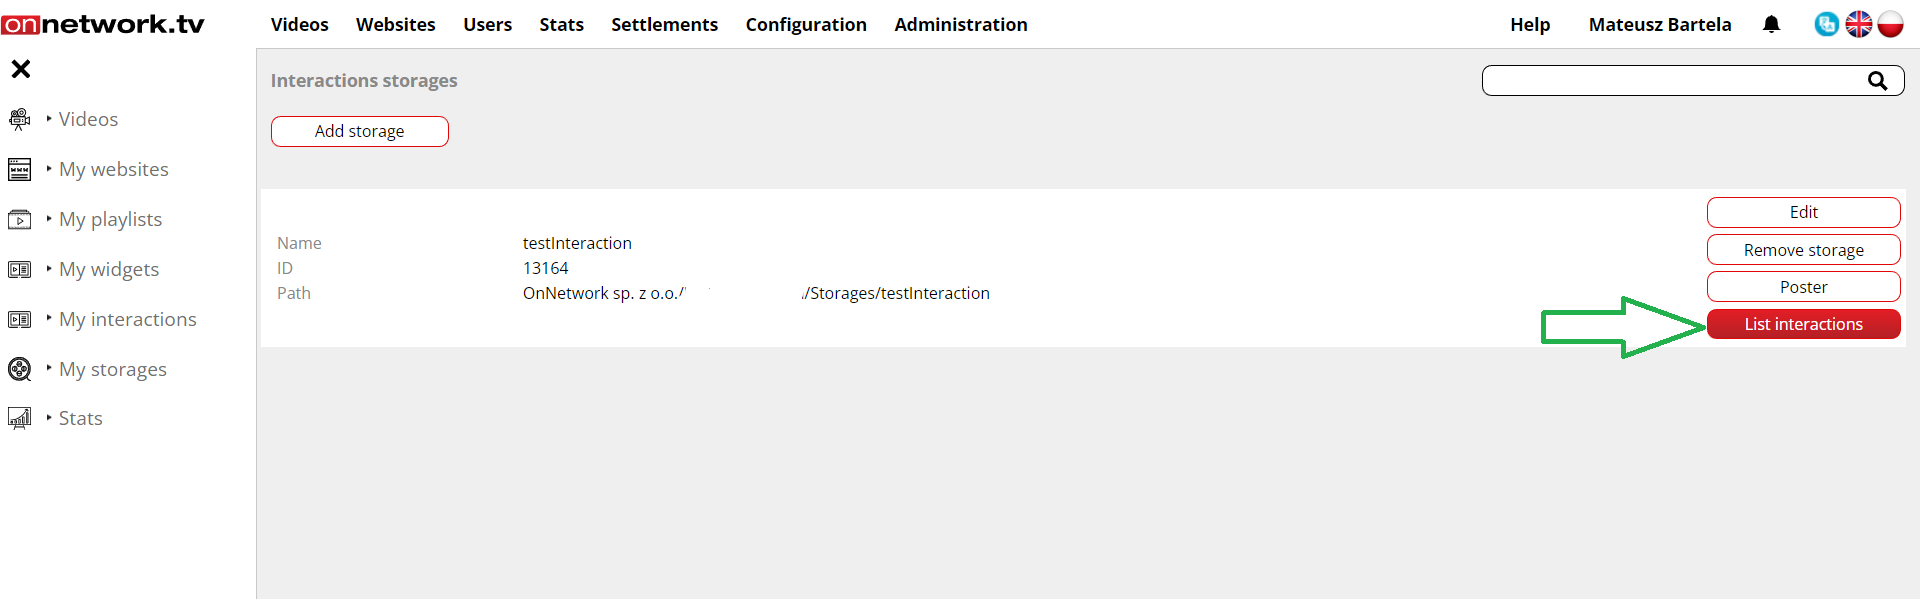Click the magnifier search icon
The image size is (1920, 599).
point(1877,81)
